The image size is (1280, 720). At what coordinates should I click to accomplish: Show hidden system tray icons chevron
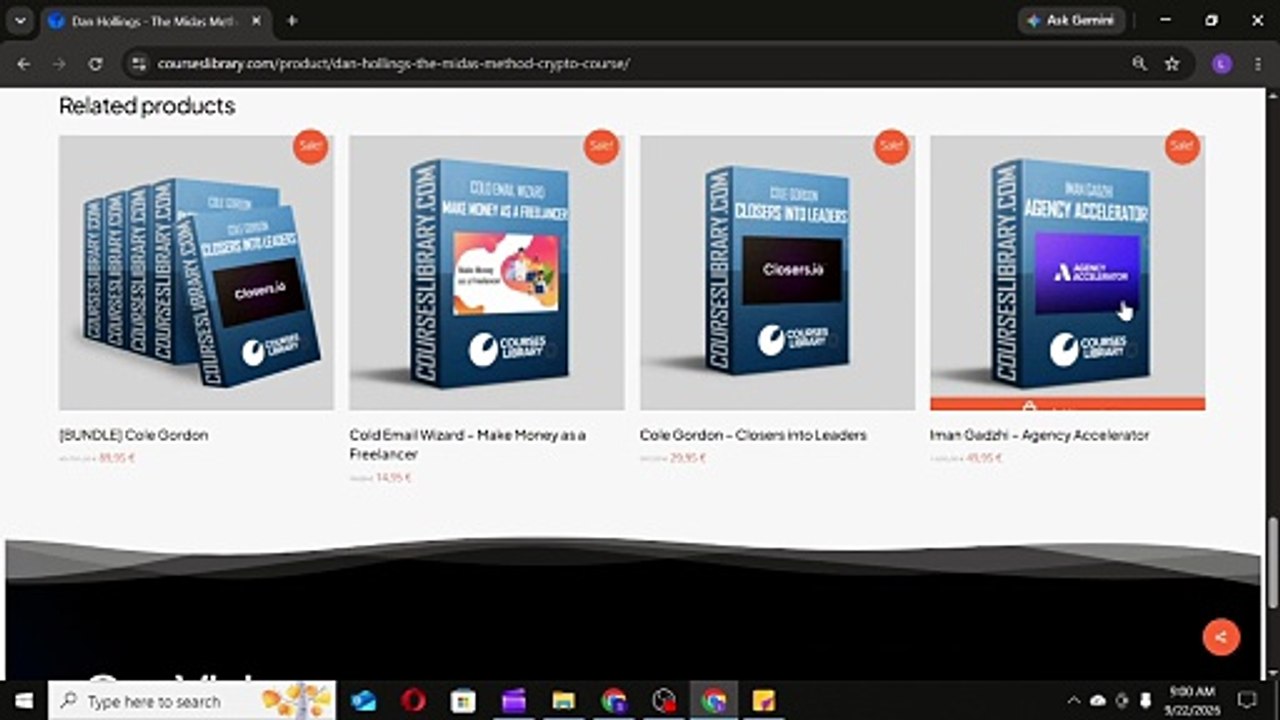click(x=1074, y=700)
